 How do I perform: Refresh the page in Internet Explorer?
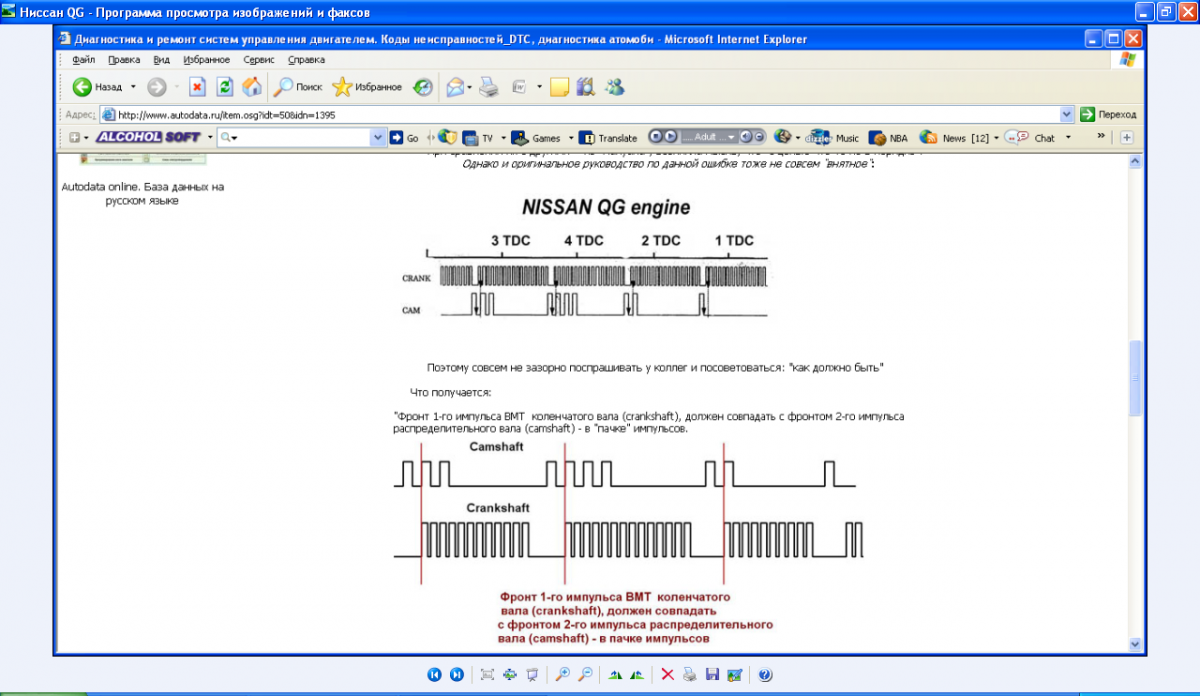[x=225, y=87]
